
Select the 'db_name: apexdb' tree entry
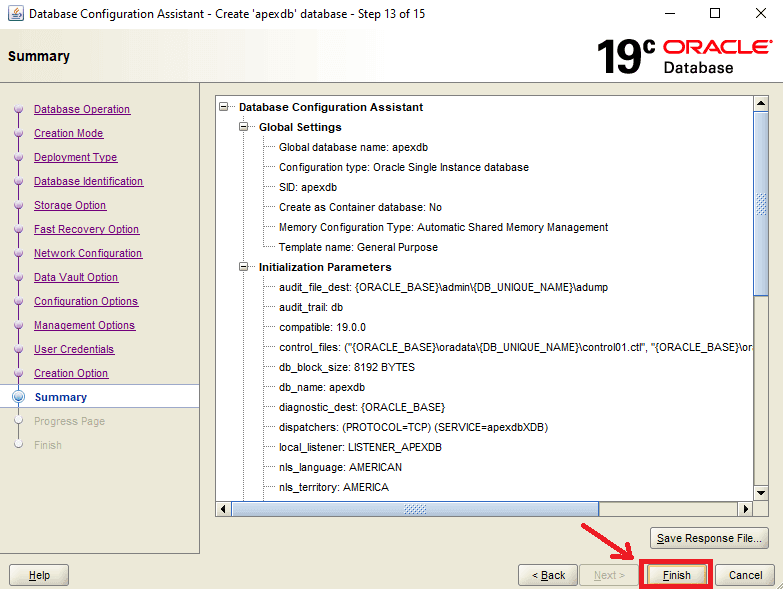(322, 387)
